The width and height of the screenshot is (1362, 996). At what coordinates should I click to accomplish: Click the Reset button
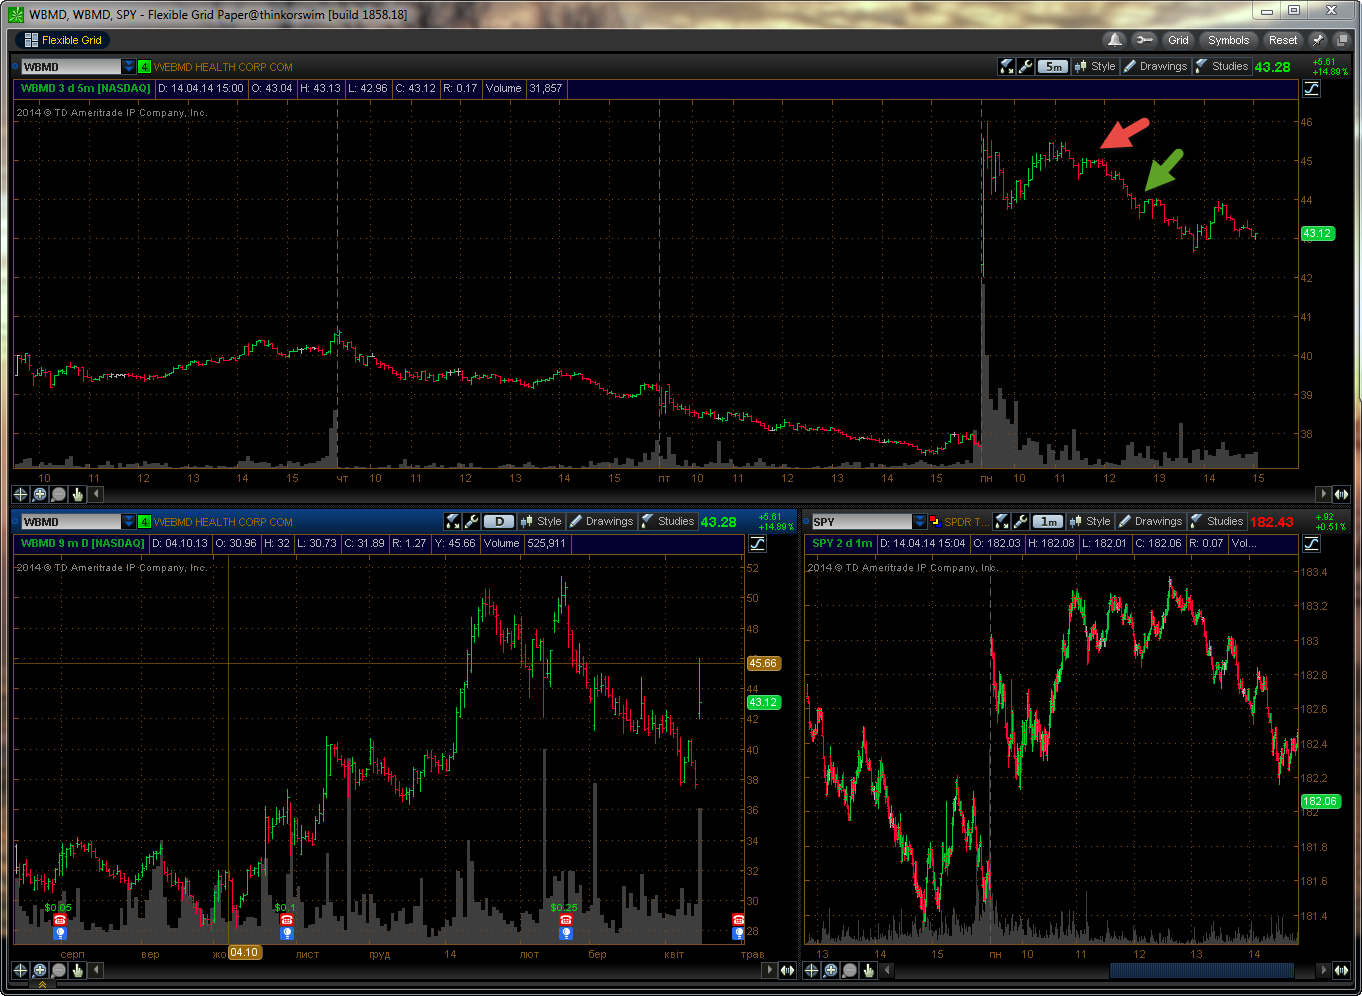[1283, 40]
